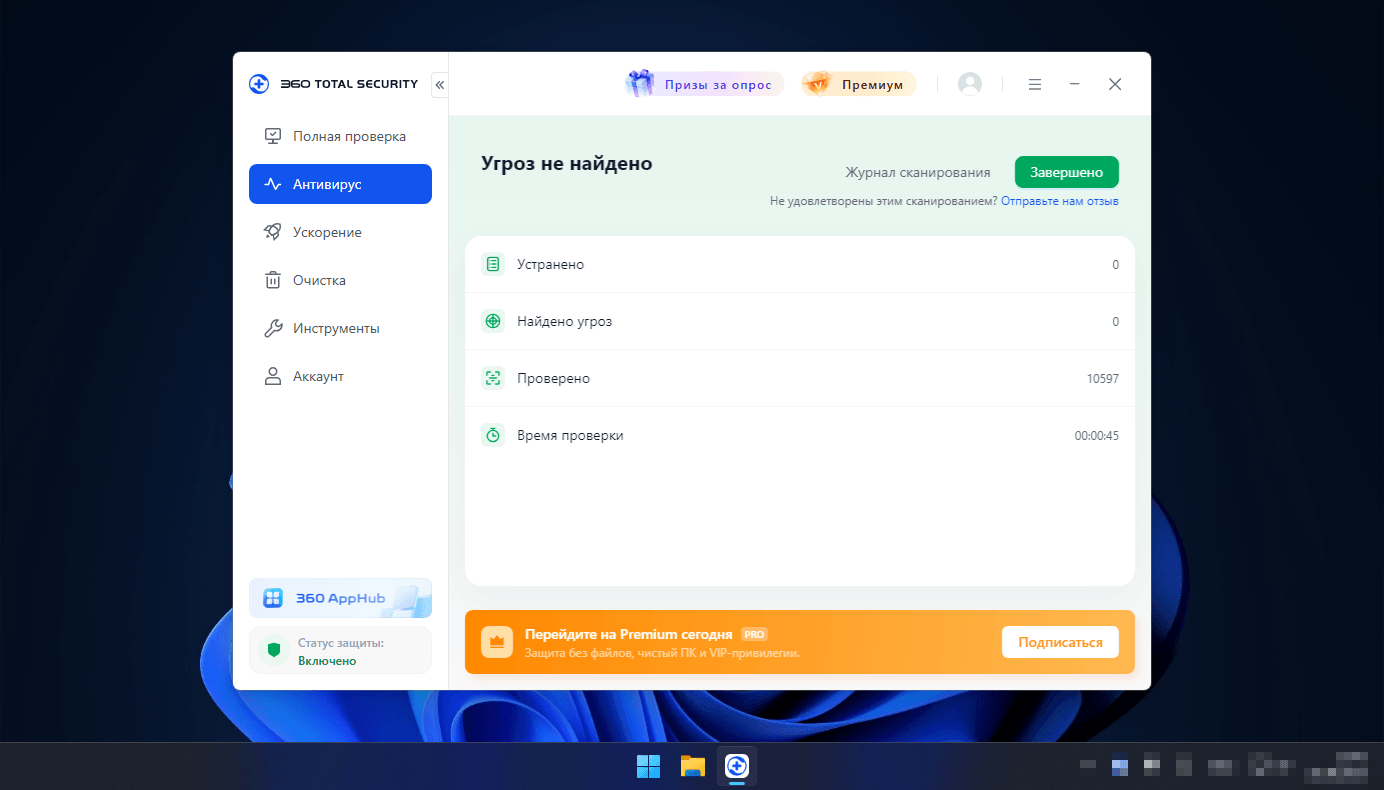
Task: Click the monitor icon beside Полная проверка
Action: tap(272, 136)
